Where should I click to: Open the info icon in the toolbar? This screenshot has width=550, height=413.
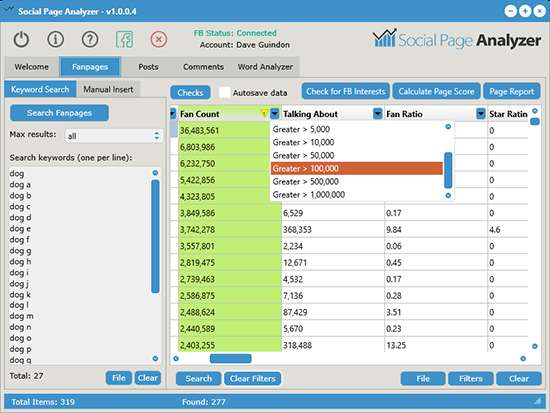coord(55,39)
